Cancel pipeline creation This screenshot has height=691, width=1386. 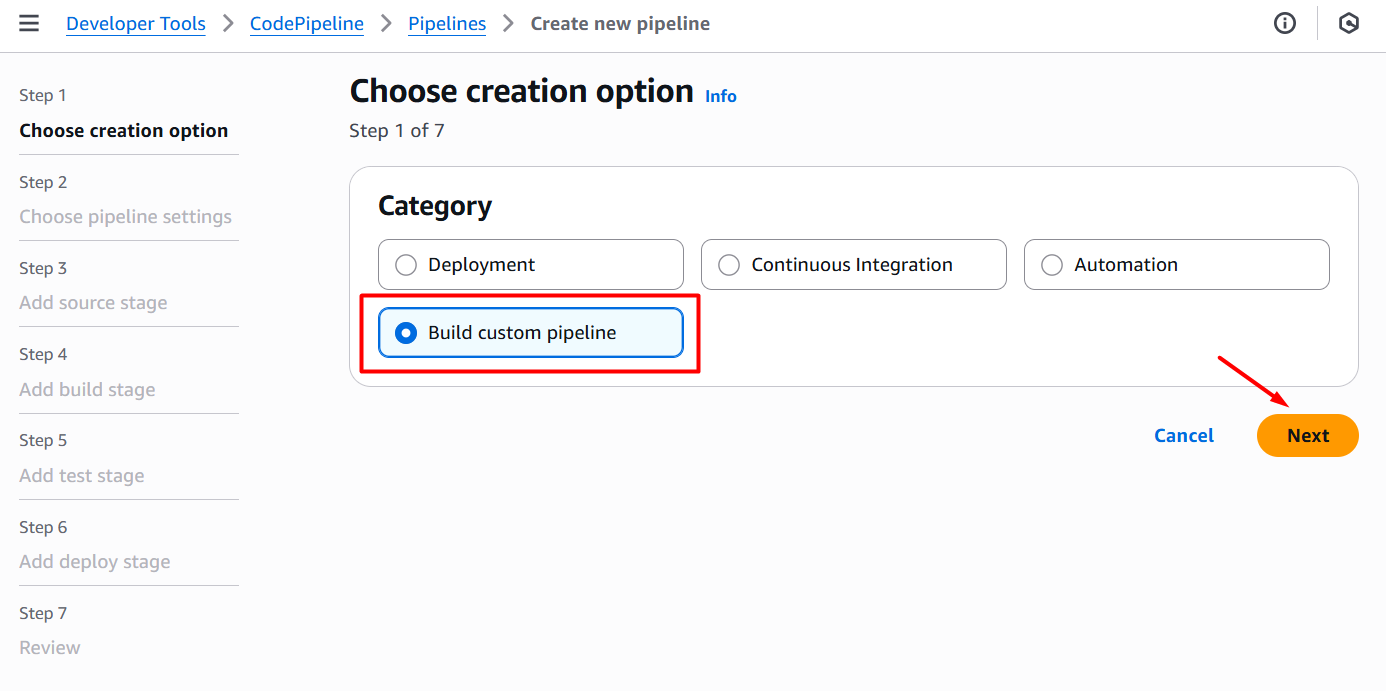[1183, 436]
